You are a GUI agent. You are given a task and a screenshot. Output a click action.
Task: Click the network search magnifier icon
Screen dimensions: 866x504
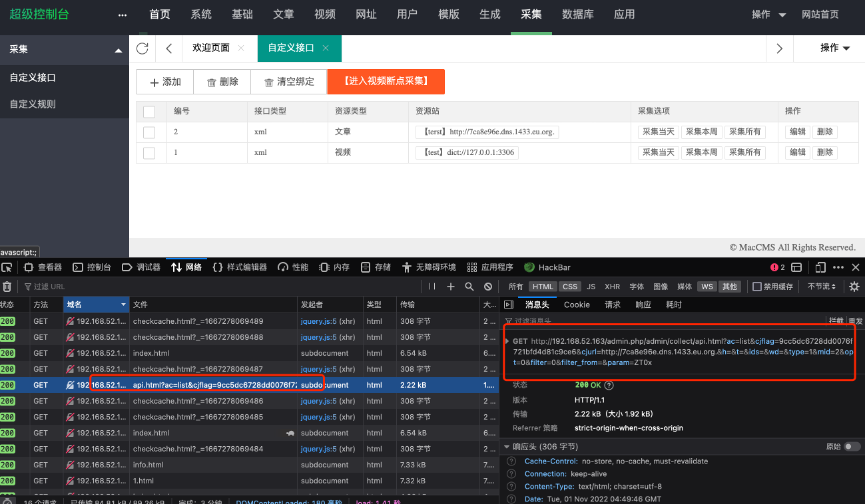pyautogui.click(x=469, y=287)
